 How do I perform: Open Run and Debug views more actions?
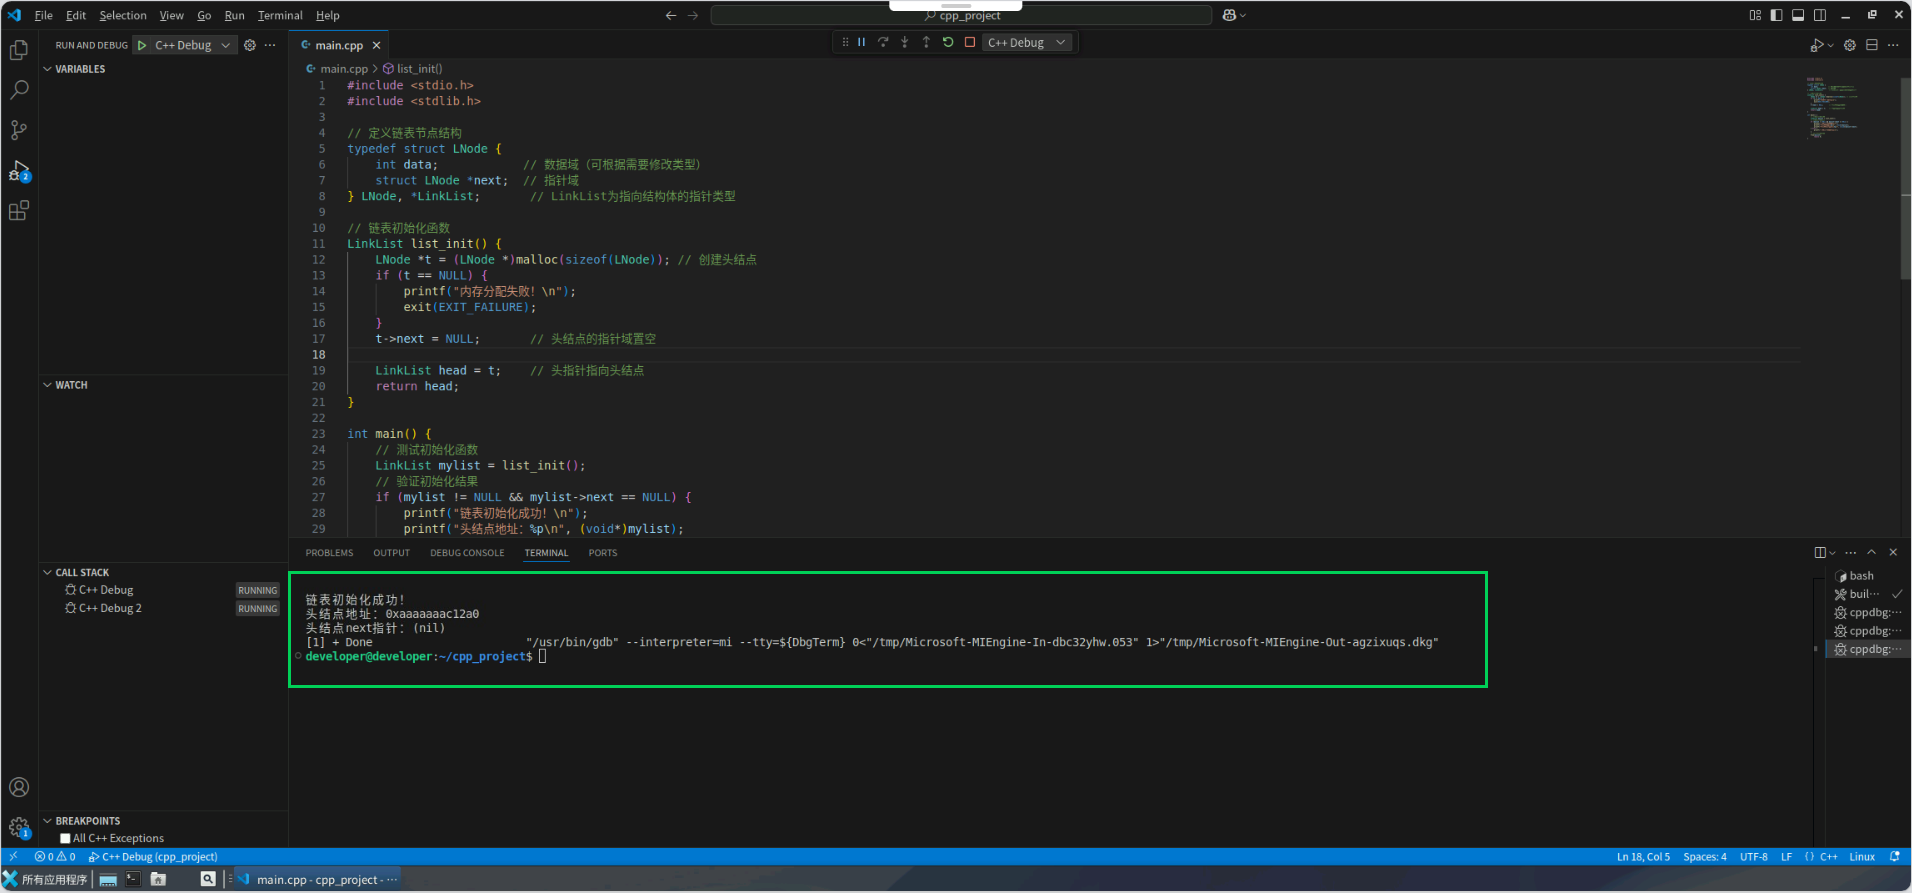pyautogui.click(x=270, y=45)
